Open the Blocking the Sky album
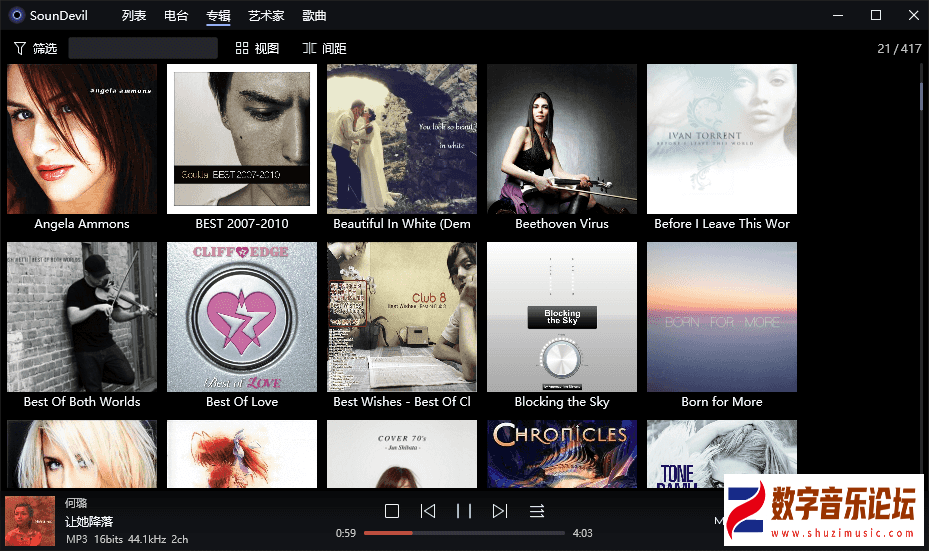Viewport: 929px width, 551px height. (562, 317)
